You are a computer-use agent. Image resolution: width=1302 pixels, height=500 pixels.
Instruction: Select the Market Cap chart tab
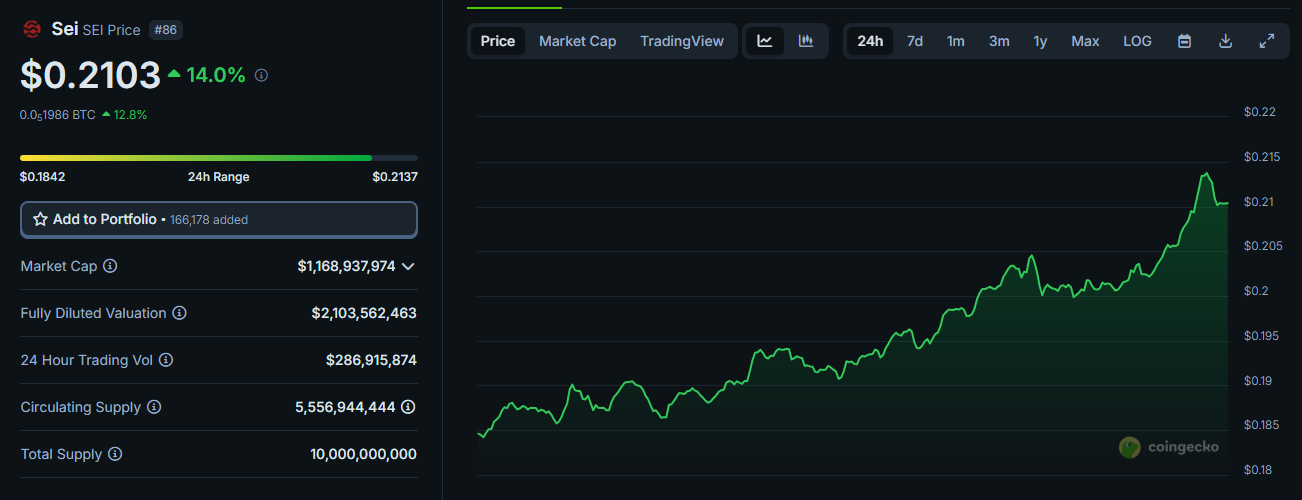(x=578, y=41)
